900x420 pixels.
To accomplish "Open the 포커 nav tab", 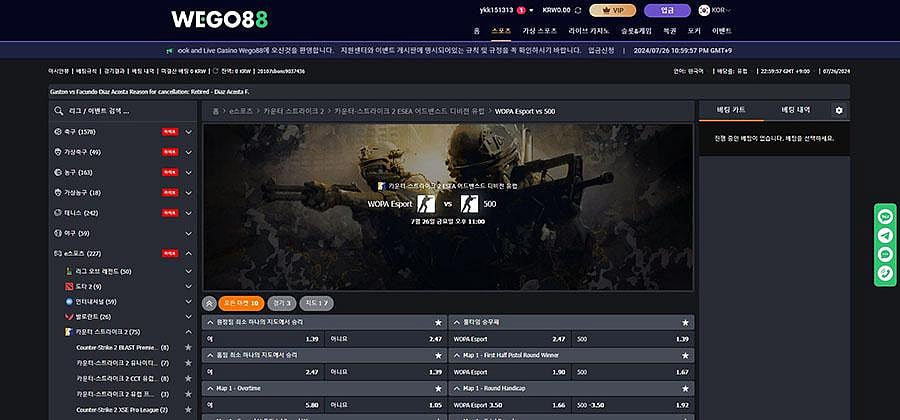I will (694, 31).
